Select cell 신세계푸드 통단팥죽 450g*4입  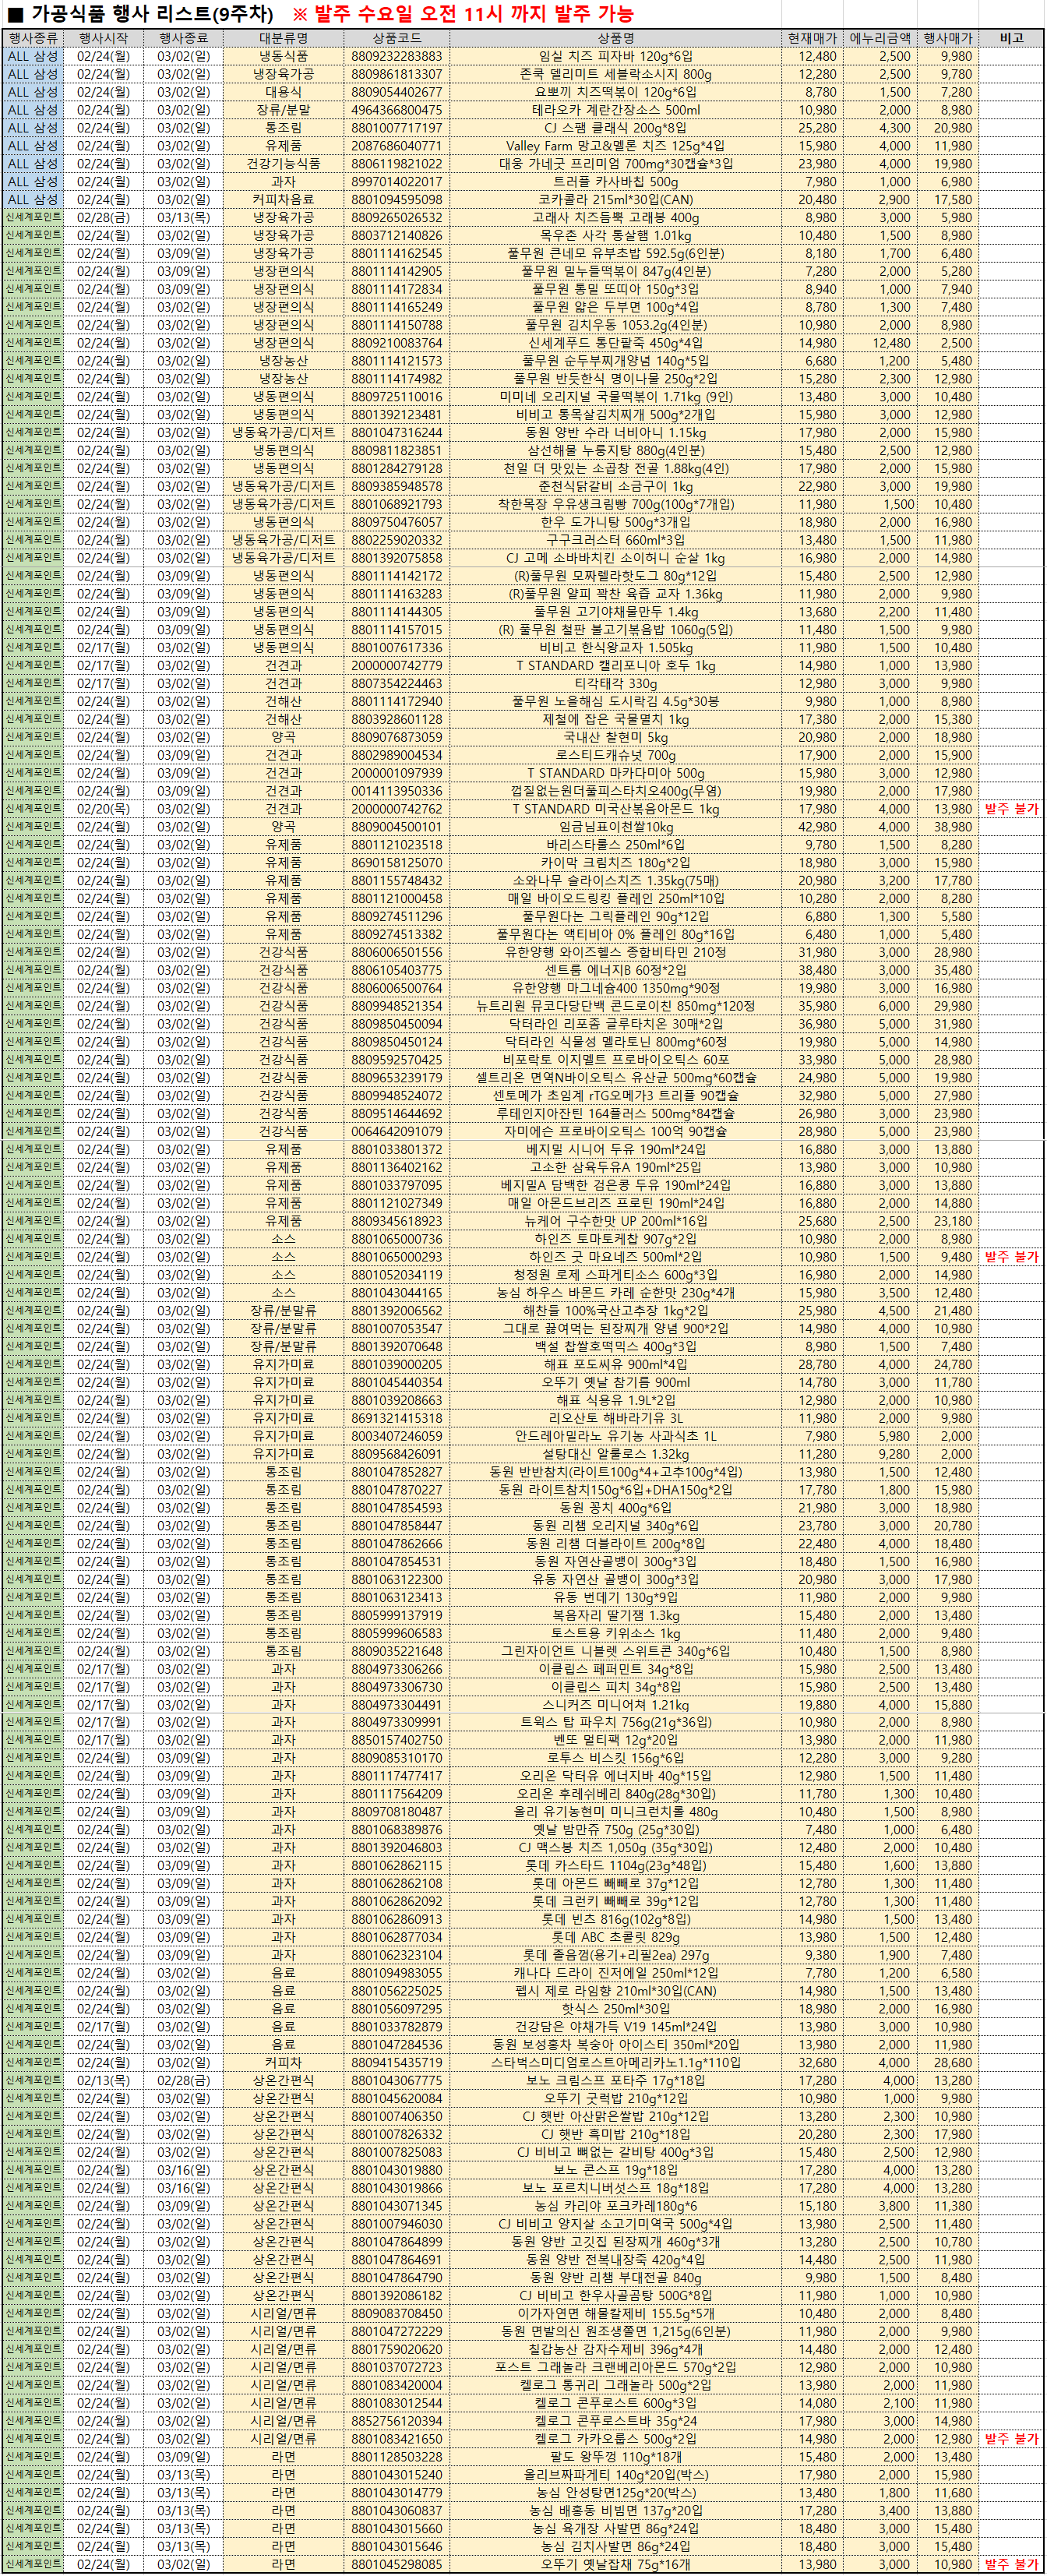(x=616, y=343)
